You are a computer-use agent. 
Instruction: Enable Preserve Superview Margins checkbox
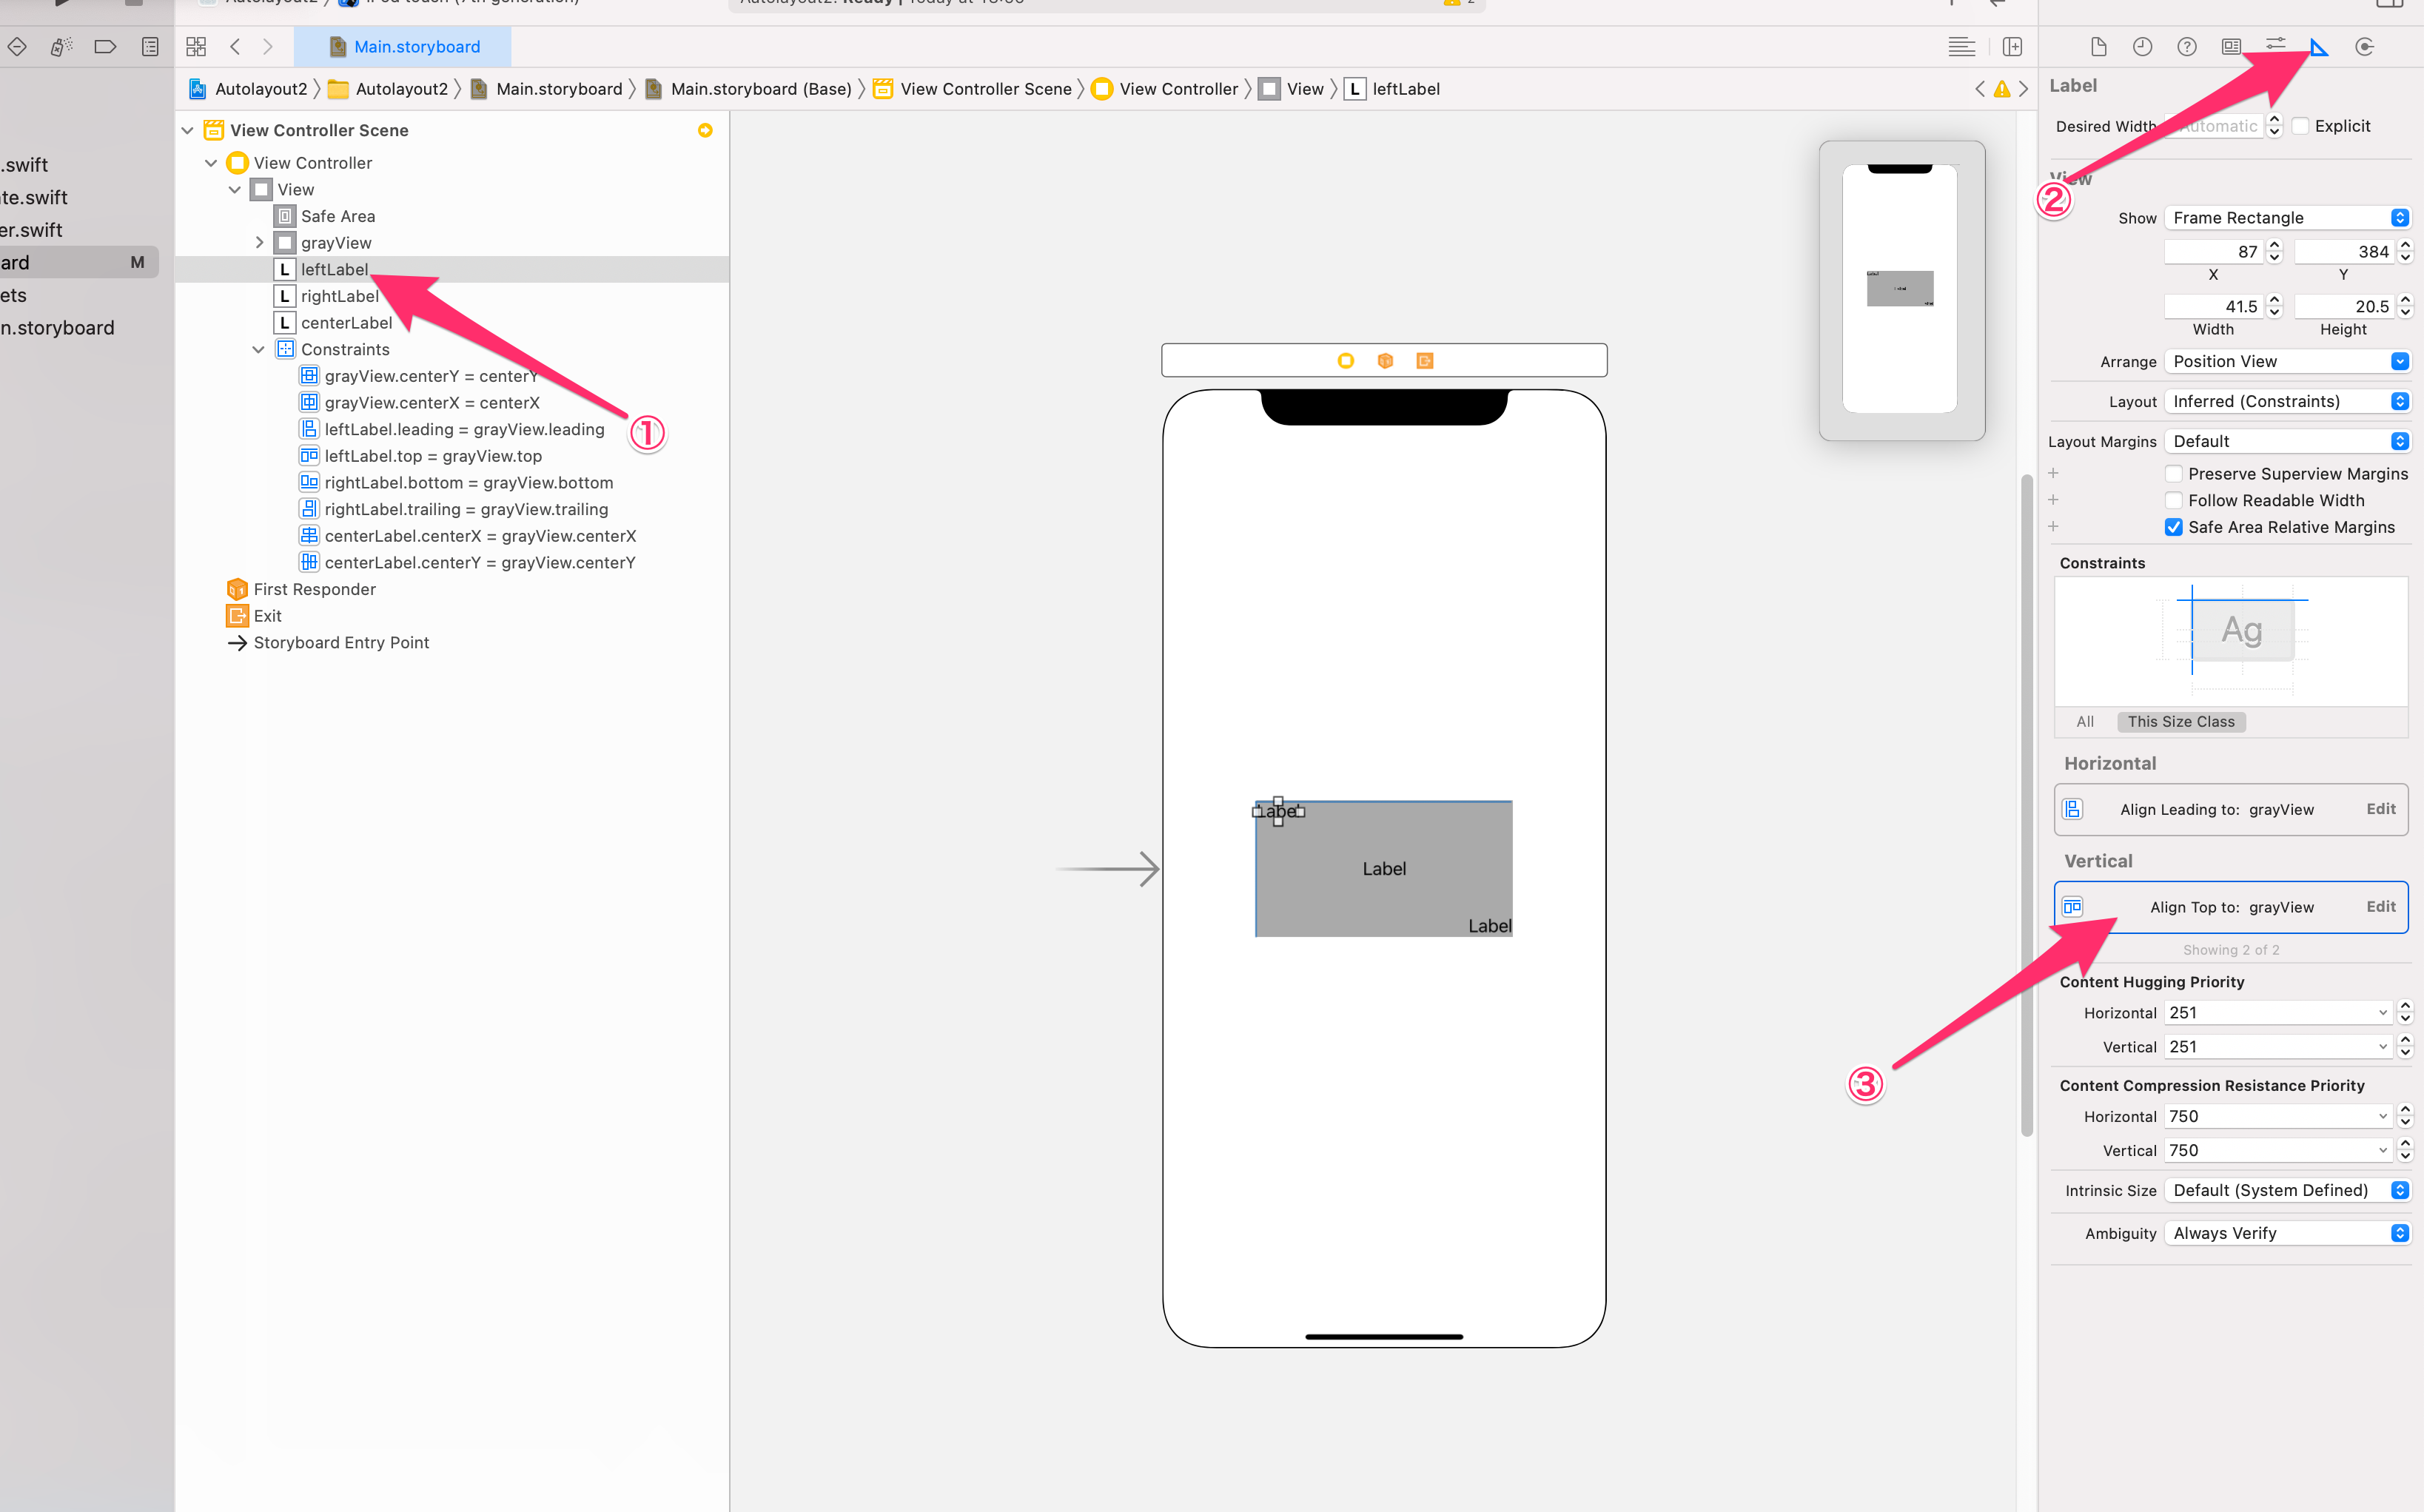[2173, 474]
